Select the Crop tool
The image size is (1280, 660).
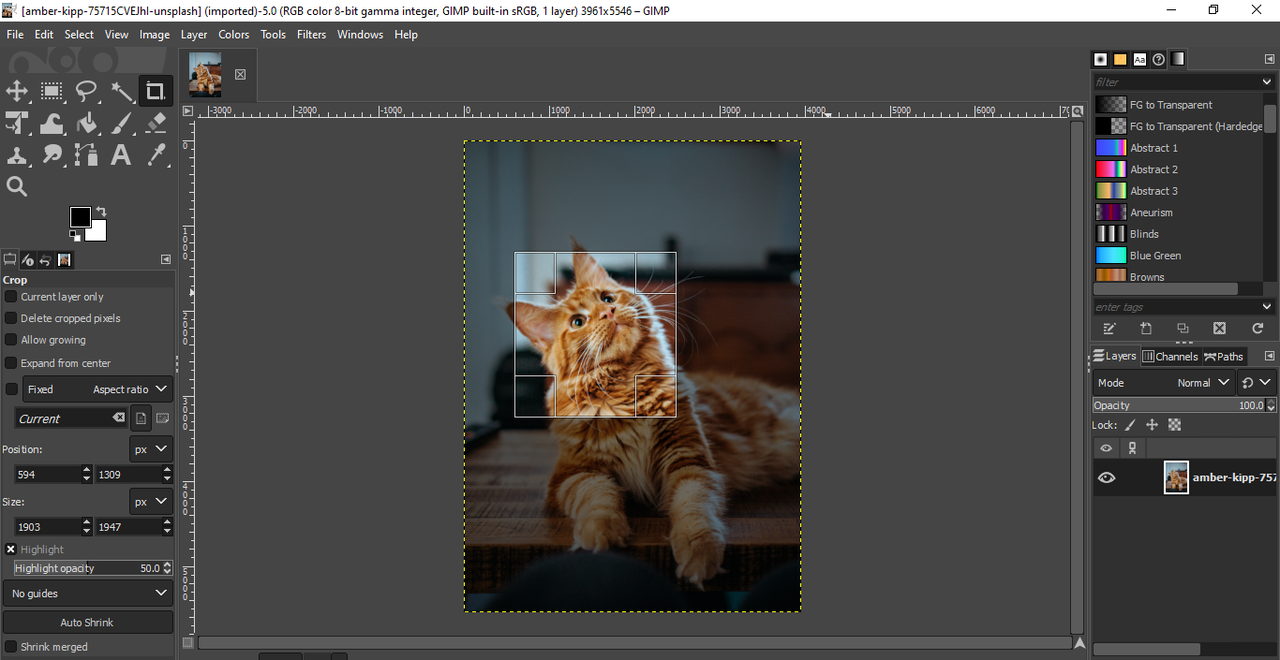155,92
